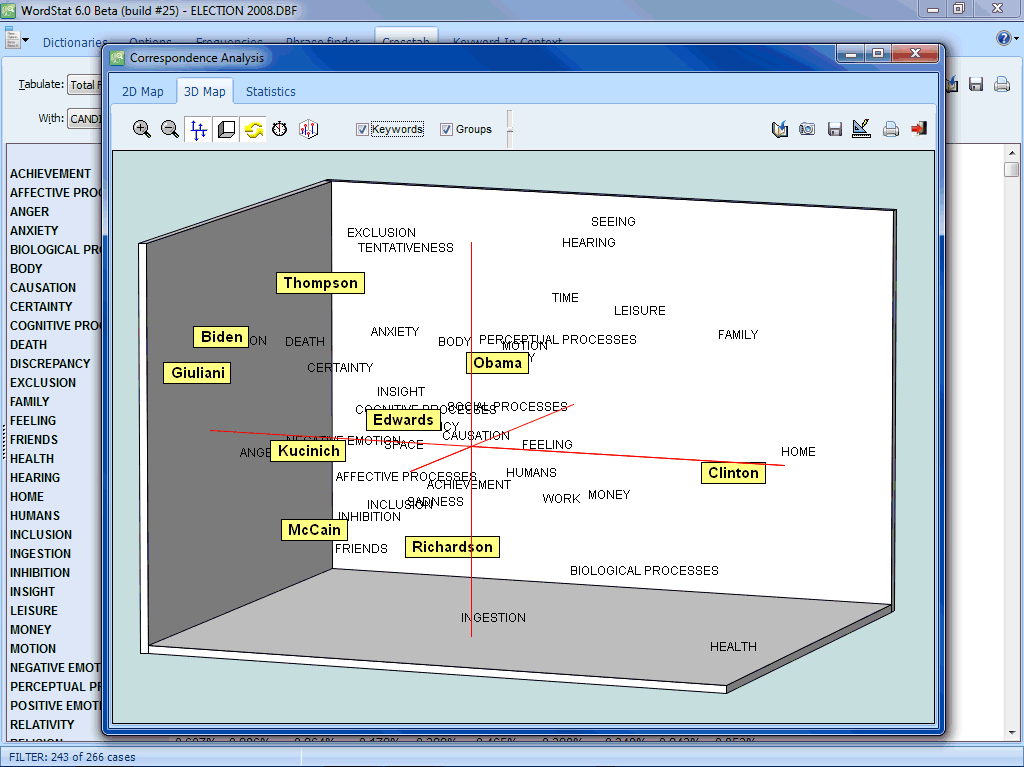This screenshot has width=1024, height=767.
Task: Click the main window vertical scrollbar thumb
Action: (1012, 169)
